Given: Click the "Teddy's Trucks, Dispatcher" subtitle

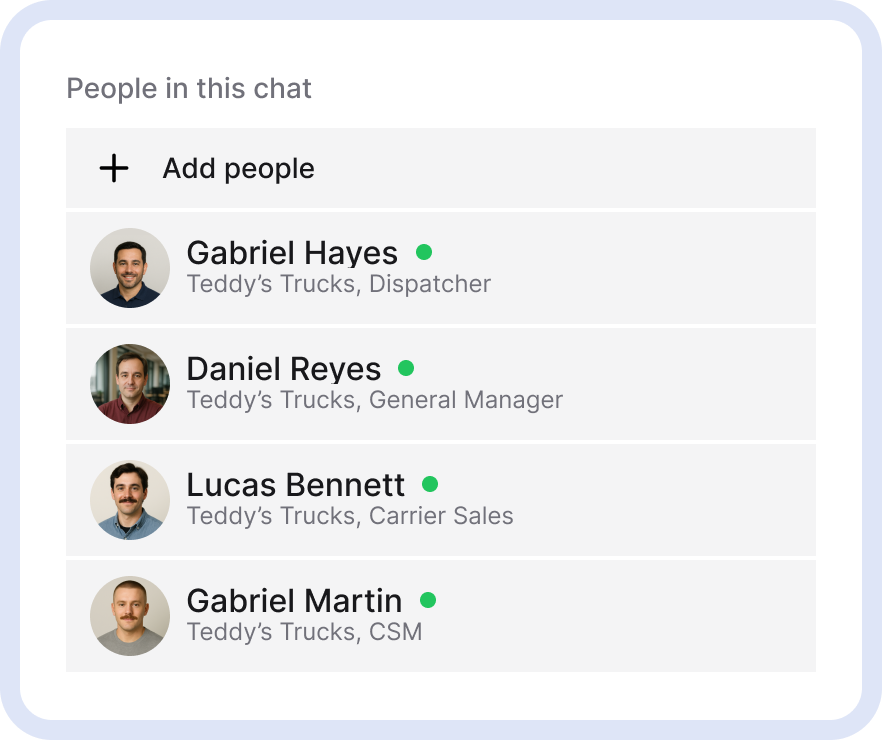Looking at the screenshot, I should pos(339,284).
